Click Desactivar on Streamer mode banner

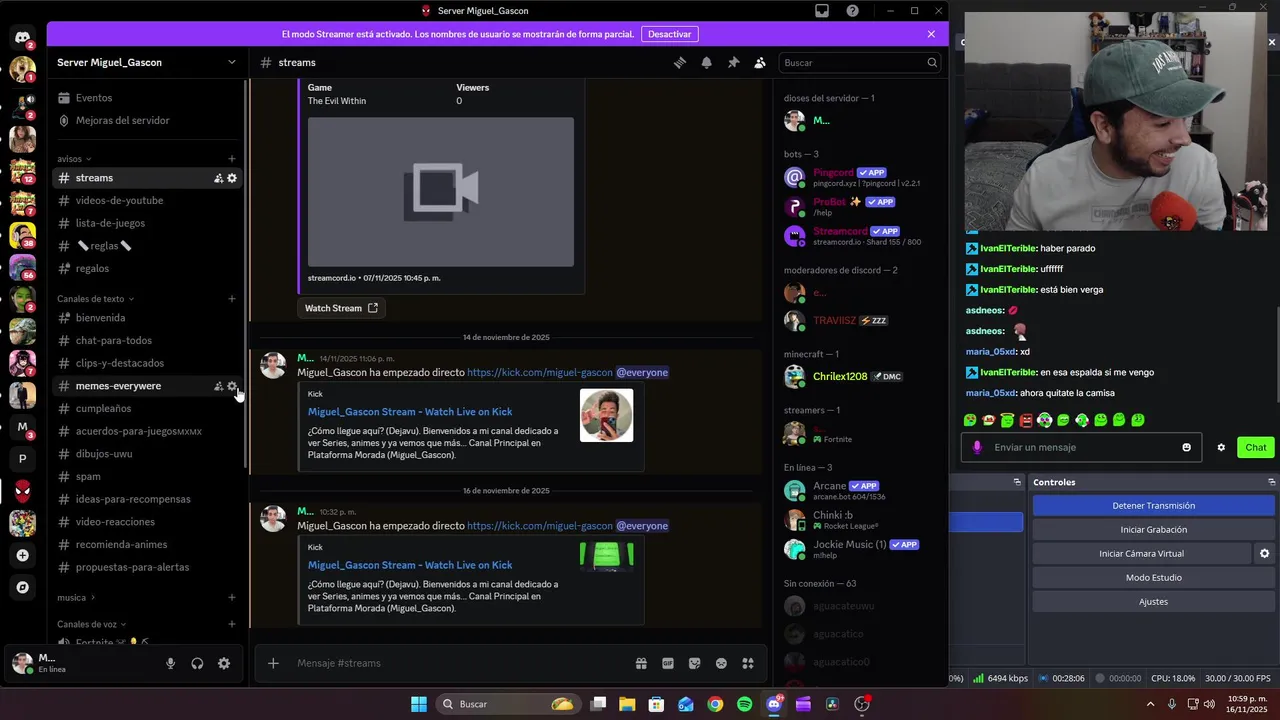[669, 34]
